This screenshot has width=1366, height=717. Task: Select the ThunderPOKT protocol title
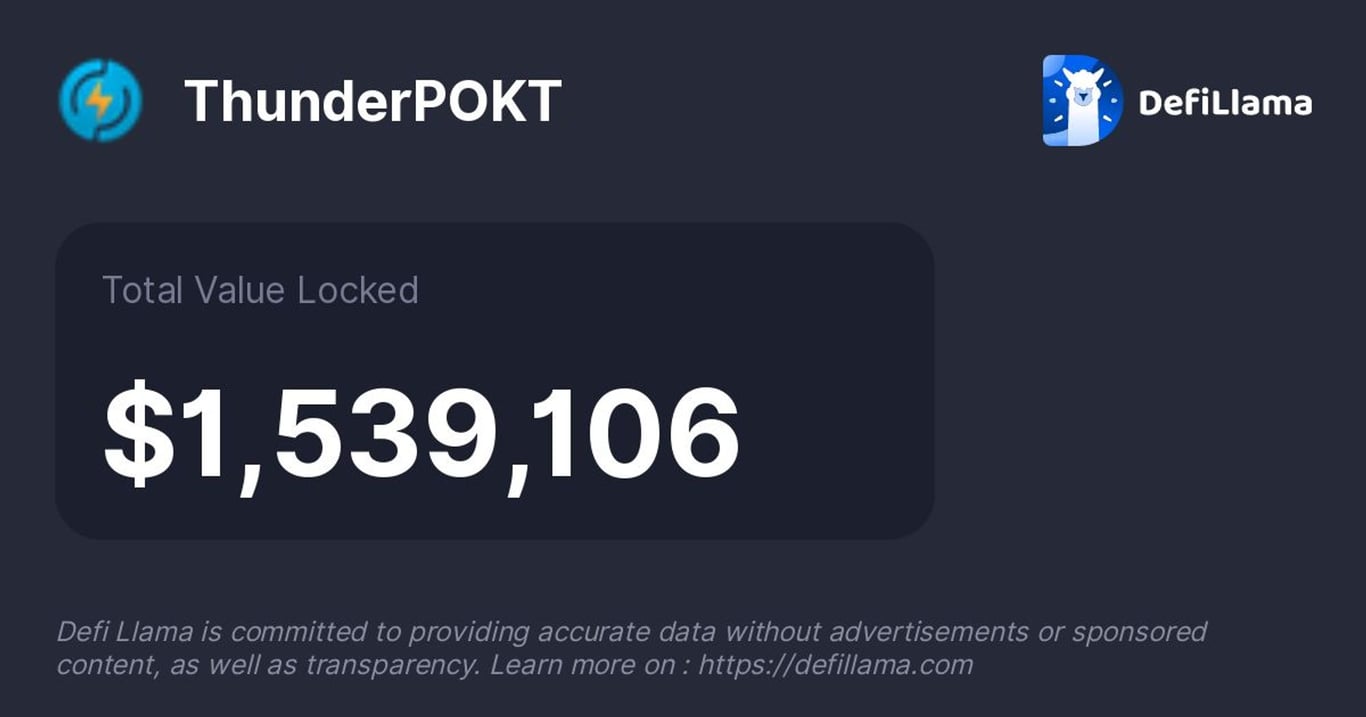372,101
